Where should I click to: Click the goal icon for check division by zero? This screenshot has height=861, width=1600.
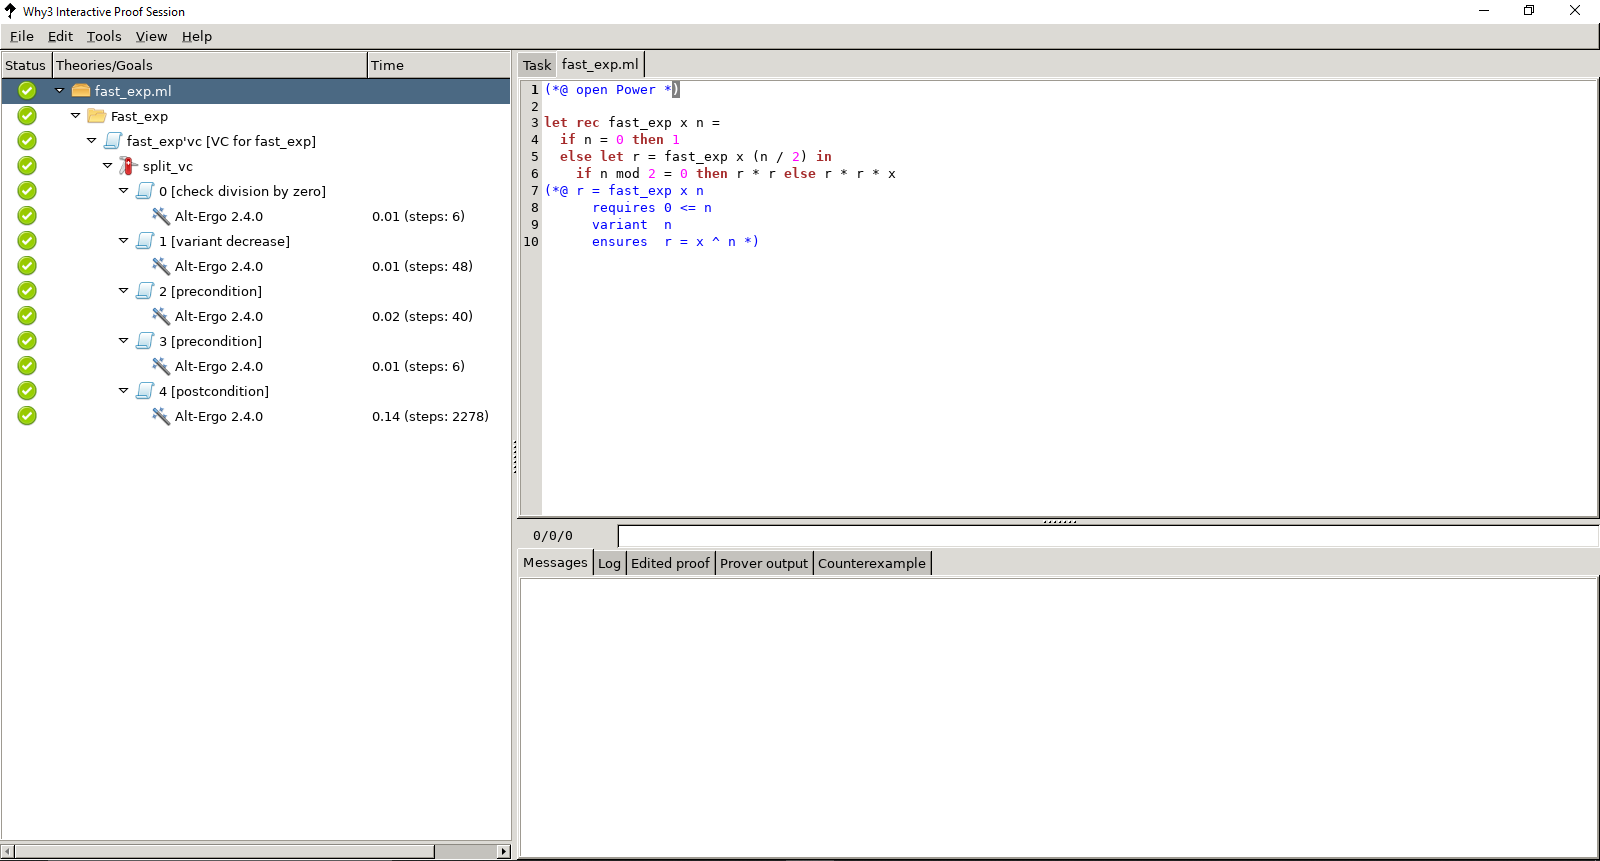[145, 191]
